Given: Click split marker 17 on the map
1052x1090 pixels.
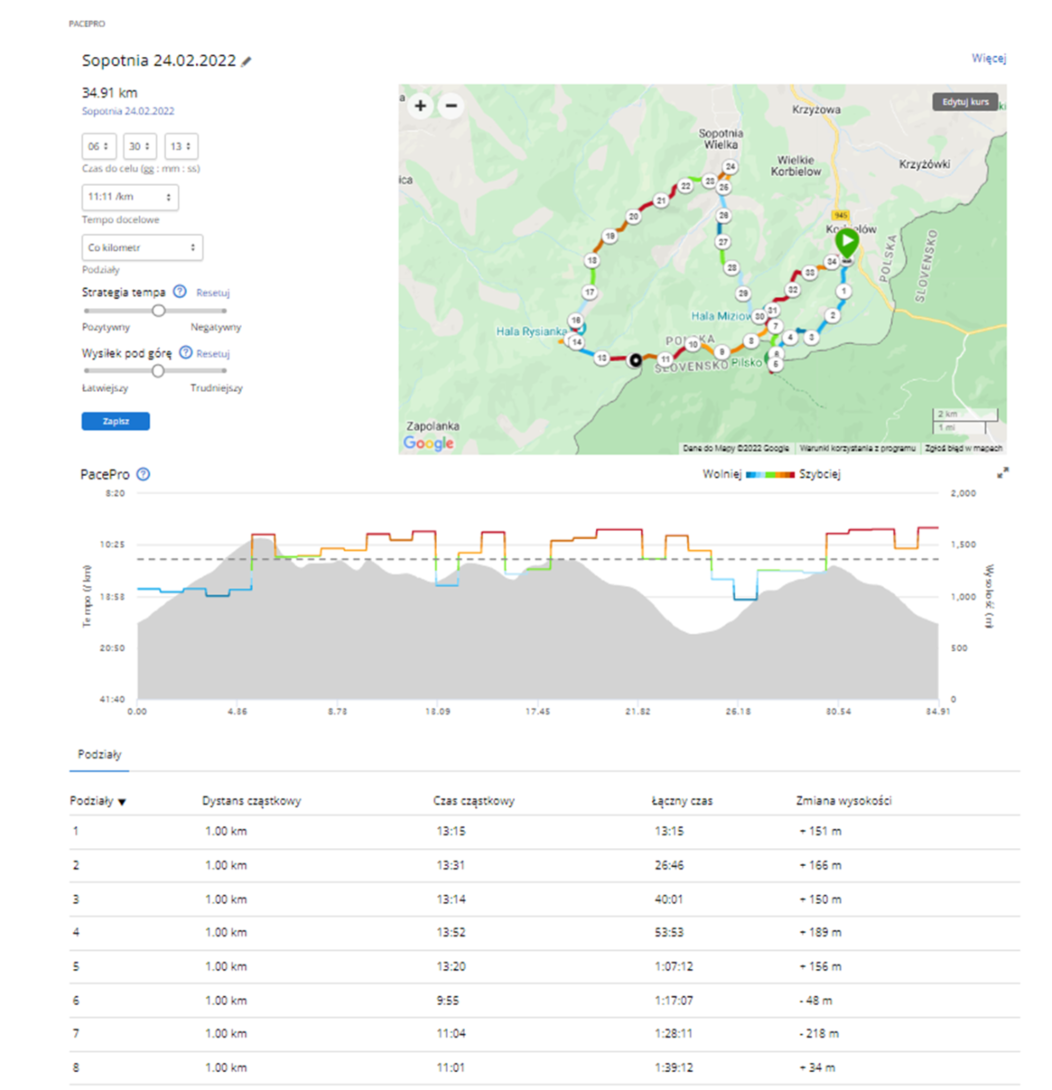Looking at the screenshot, I should [x=590, y=293].
